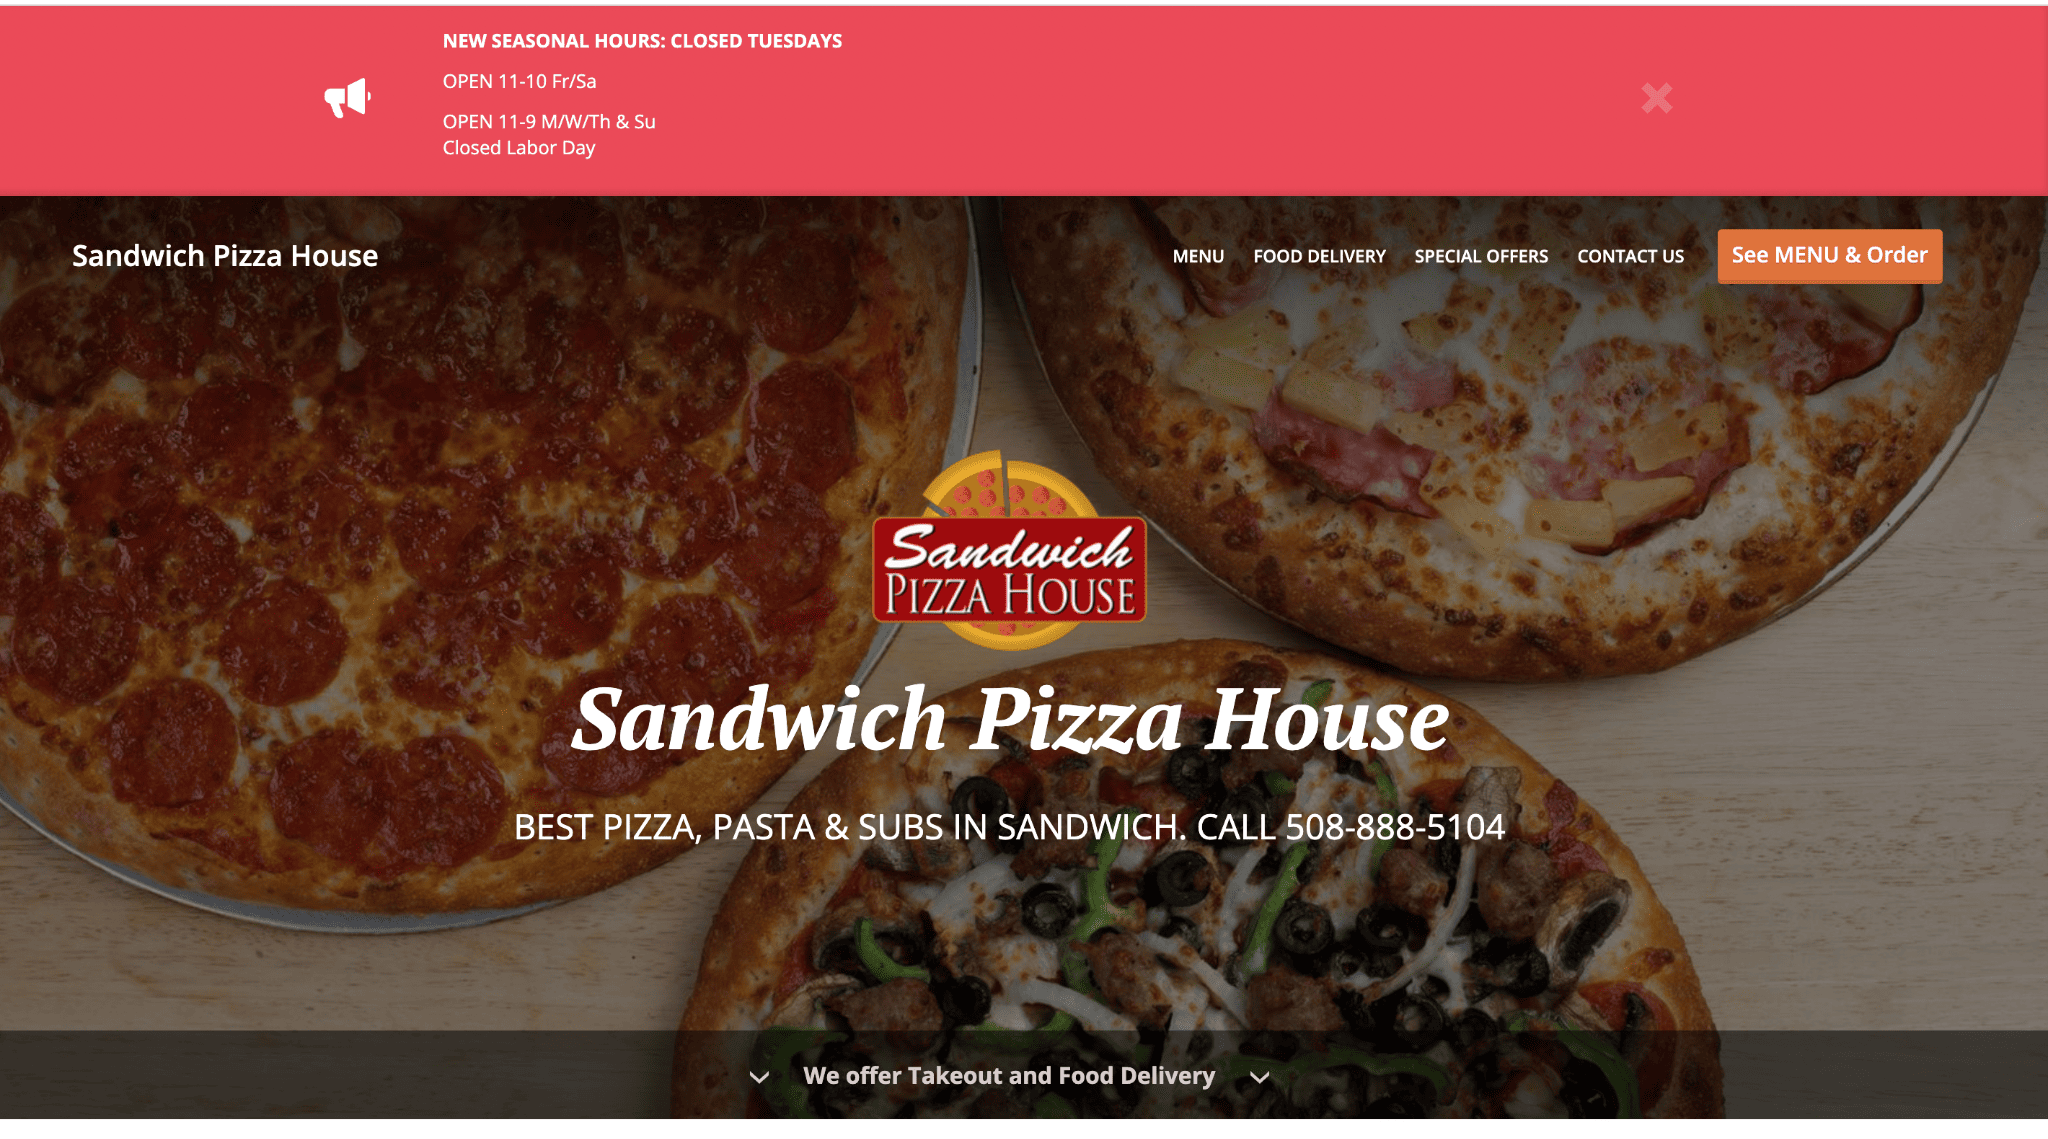Click the left chevron on delivery banner
Viewport: 2048px width, 1139px height.
click(x=766, y=1077)
